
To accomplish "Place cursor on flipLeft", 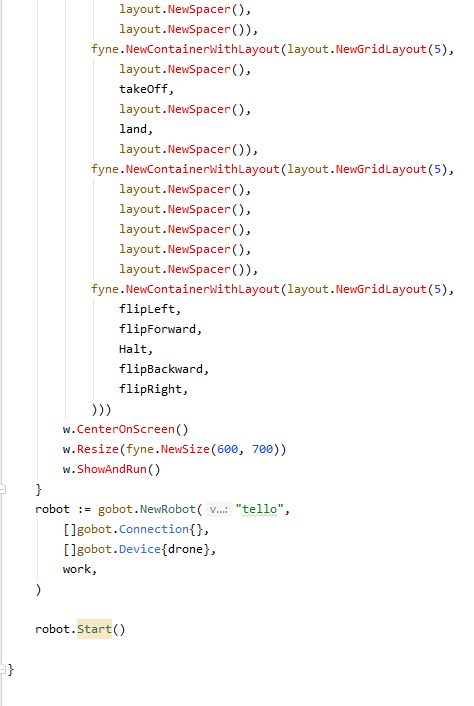I will [147, 309].
